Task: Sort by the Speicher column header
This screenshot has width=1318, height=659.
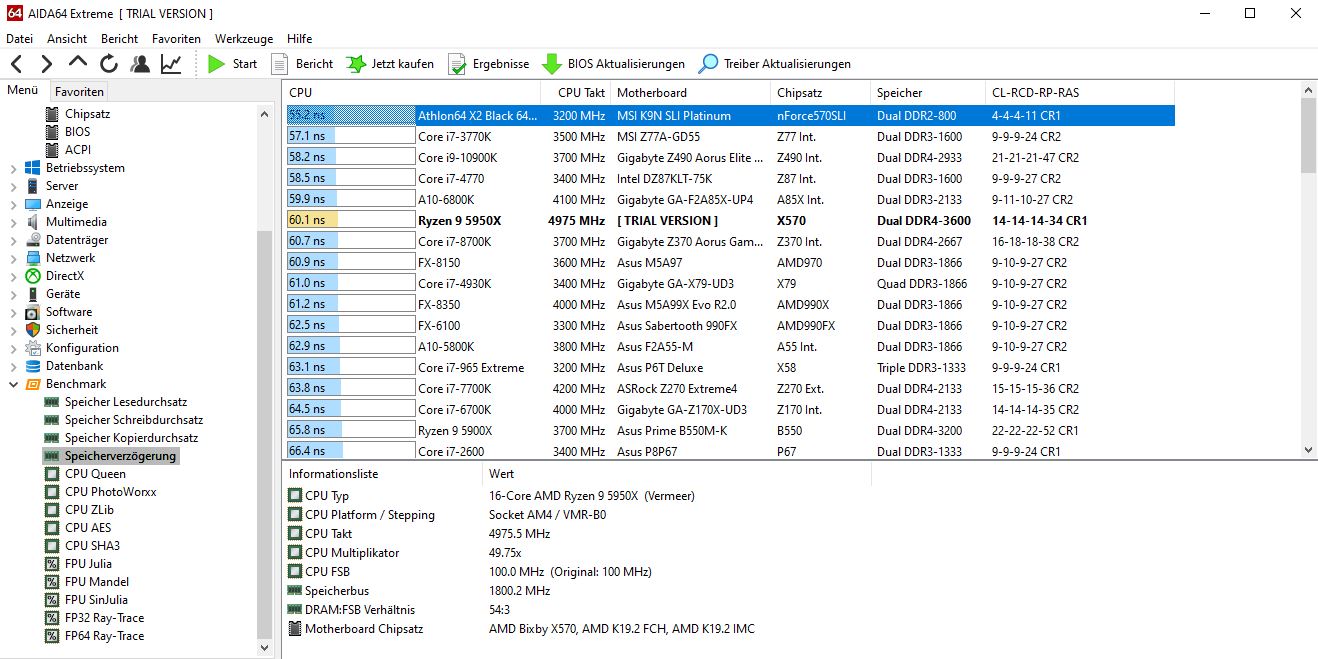Action: pos(928,93)
